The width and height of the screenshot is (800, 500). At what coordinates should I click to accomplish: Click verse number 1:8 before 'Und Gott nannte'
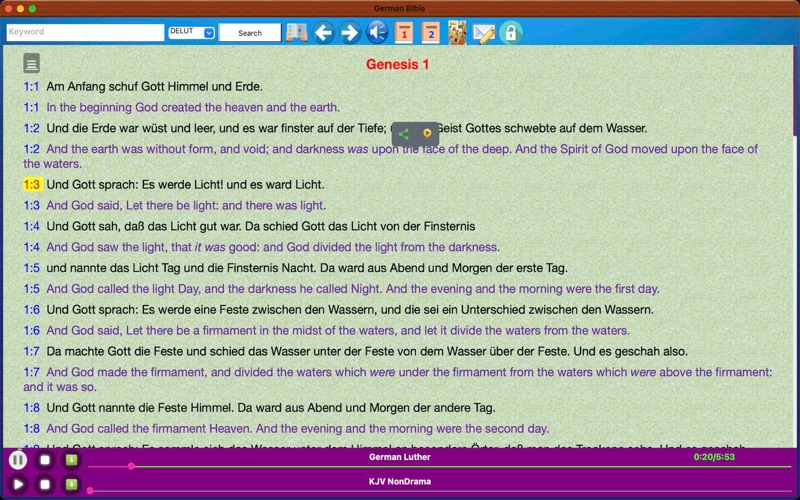click(x=31, y=408)
